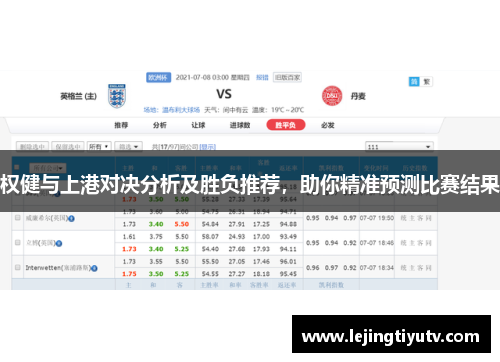Click the 返还率 footer label

[x=287, y=285]
